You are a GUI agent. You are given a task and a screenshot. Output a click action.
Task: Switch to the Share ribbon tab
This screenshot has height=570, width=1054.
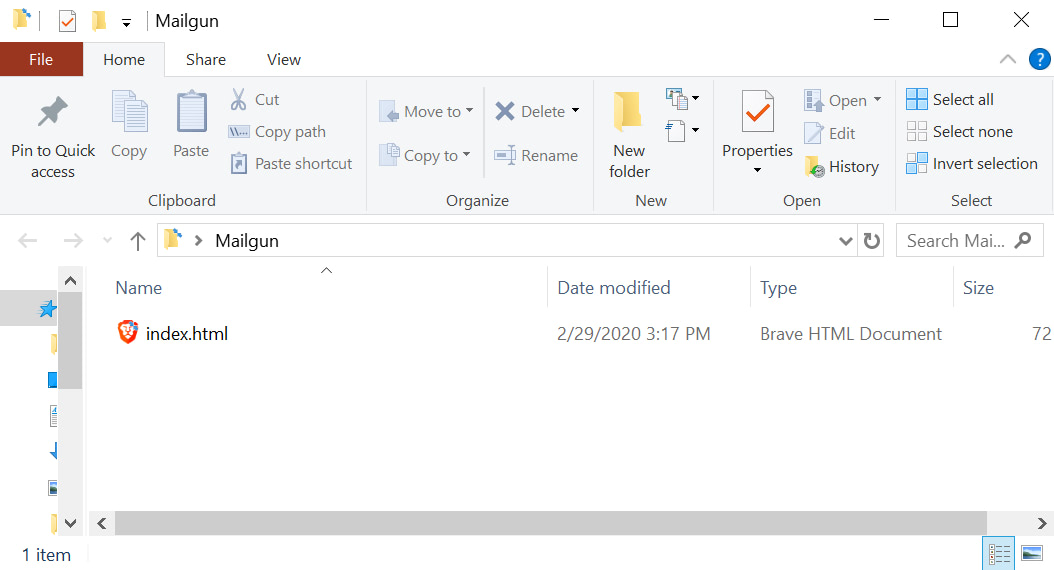pos(206,59)
